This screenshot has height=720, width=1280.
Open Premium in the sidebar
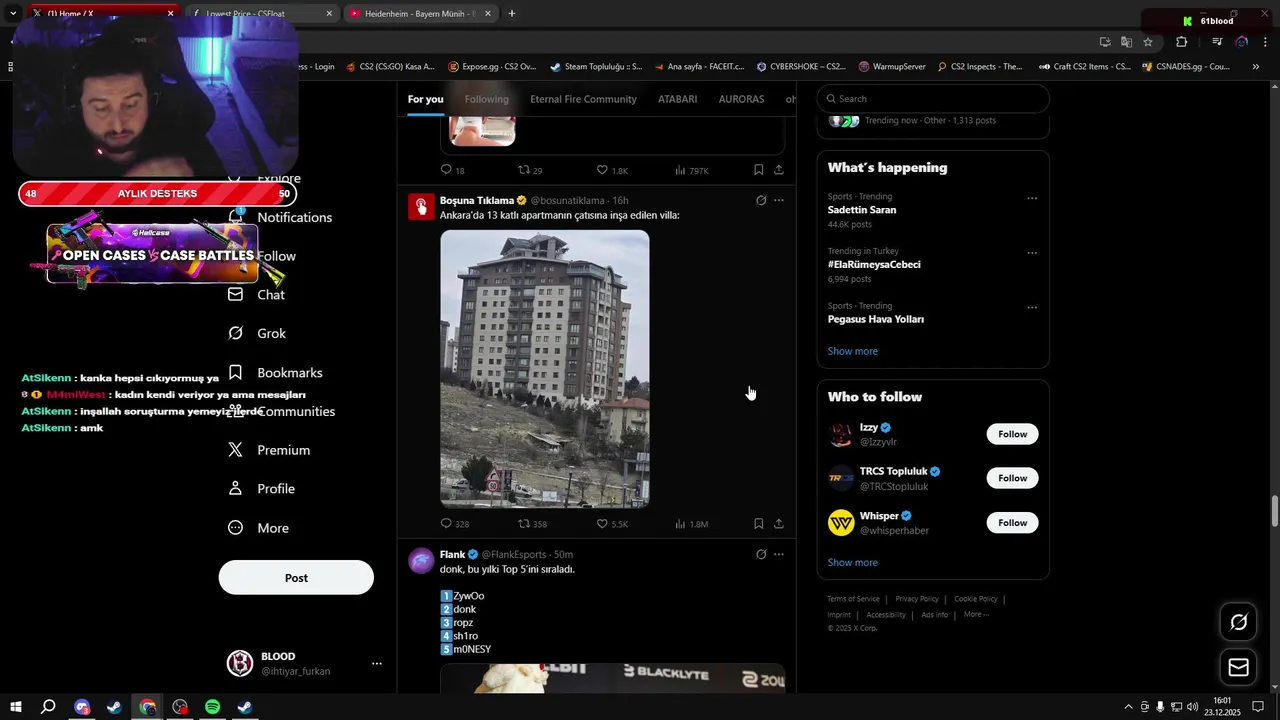(269, 450)
